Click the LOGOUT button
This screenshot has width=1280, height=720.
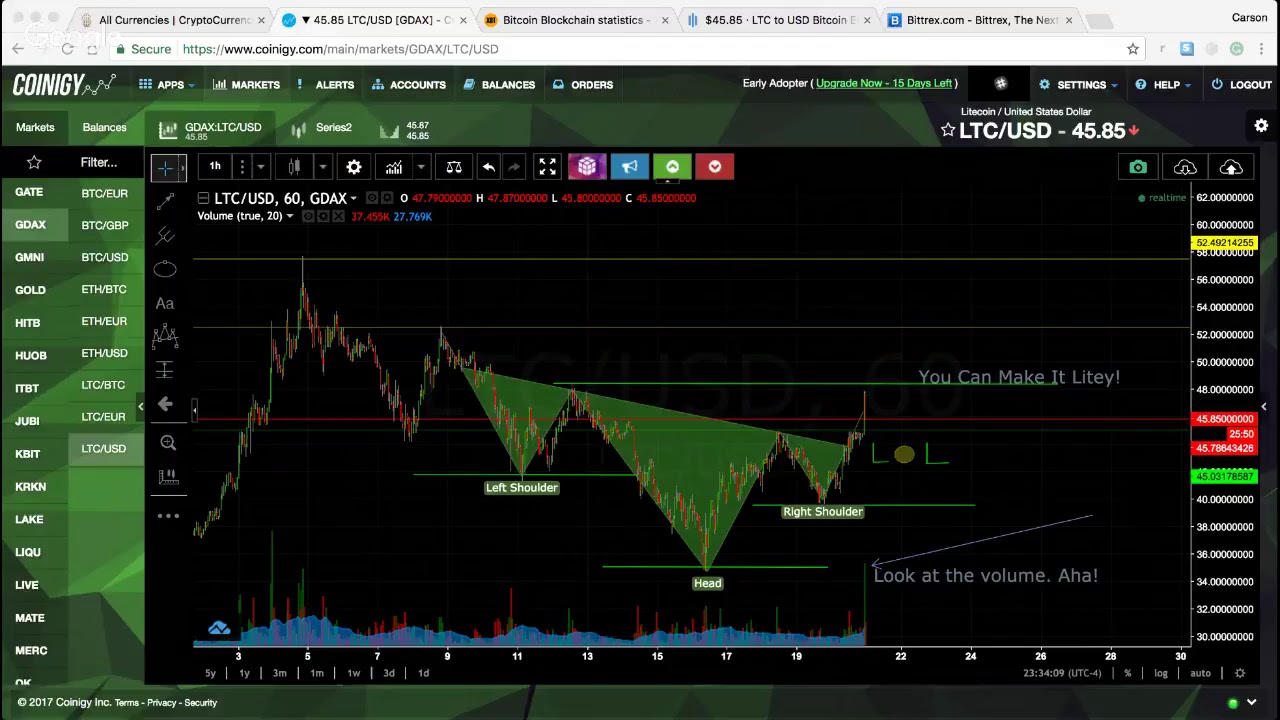click(1241, 85)
